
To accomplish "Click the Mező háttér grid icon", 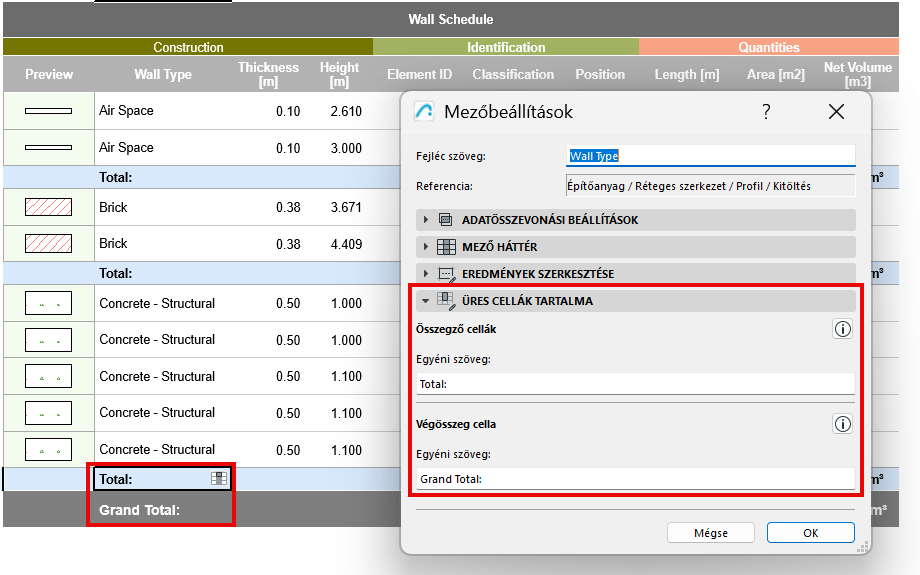I will pos(446,247).
